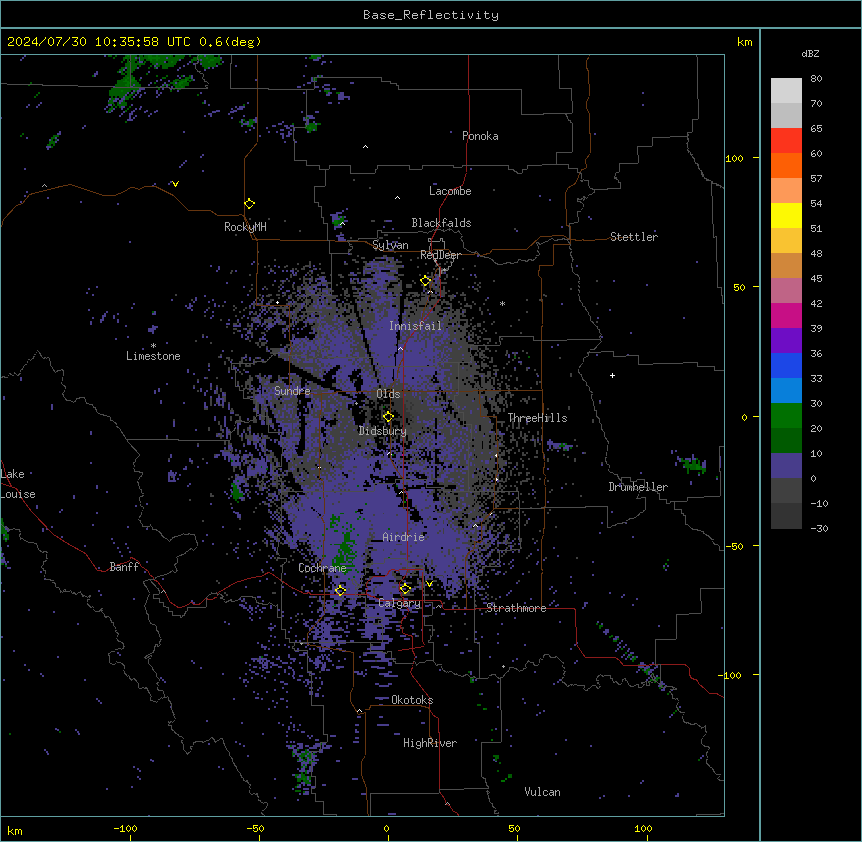This screenshot has height=842, width=862.
Task: Click the yellow diamond marker below RedDeer
Action: pyautogui.click(x=426, y=281)
